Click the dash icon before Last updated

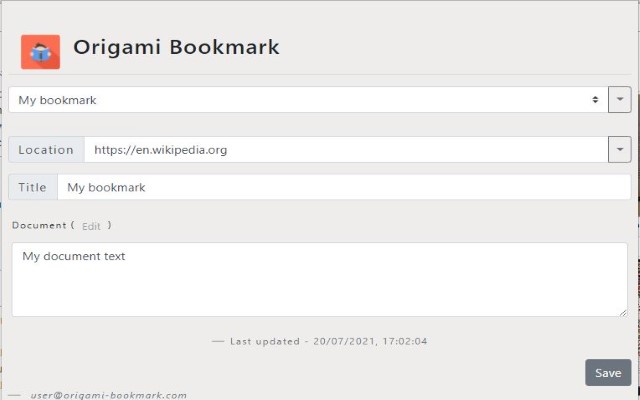[x=218, y=341]
